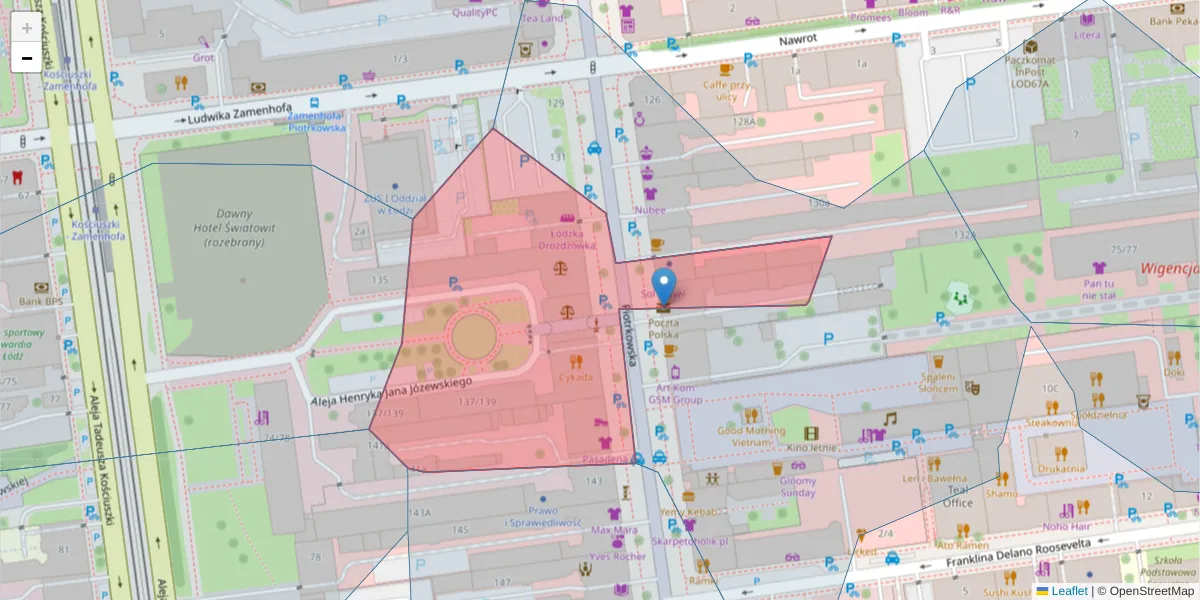Click the cinema icon at Kino Letnie
Screen dimensions: 1200x600
click(x=810, y=433)
